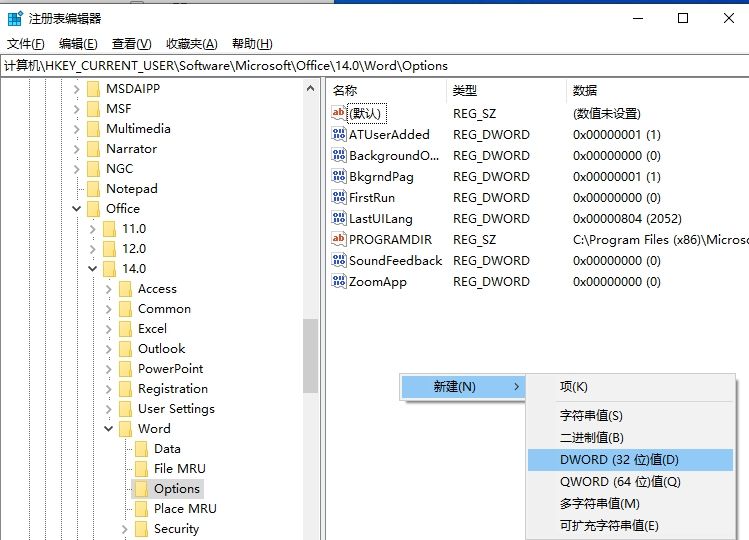Click the Excel folder icon
The height and width of the screenshot is (540, 749).
pyautogui.click(x=126, y=329)
